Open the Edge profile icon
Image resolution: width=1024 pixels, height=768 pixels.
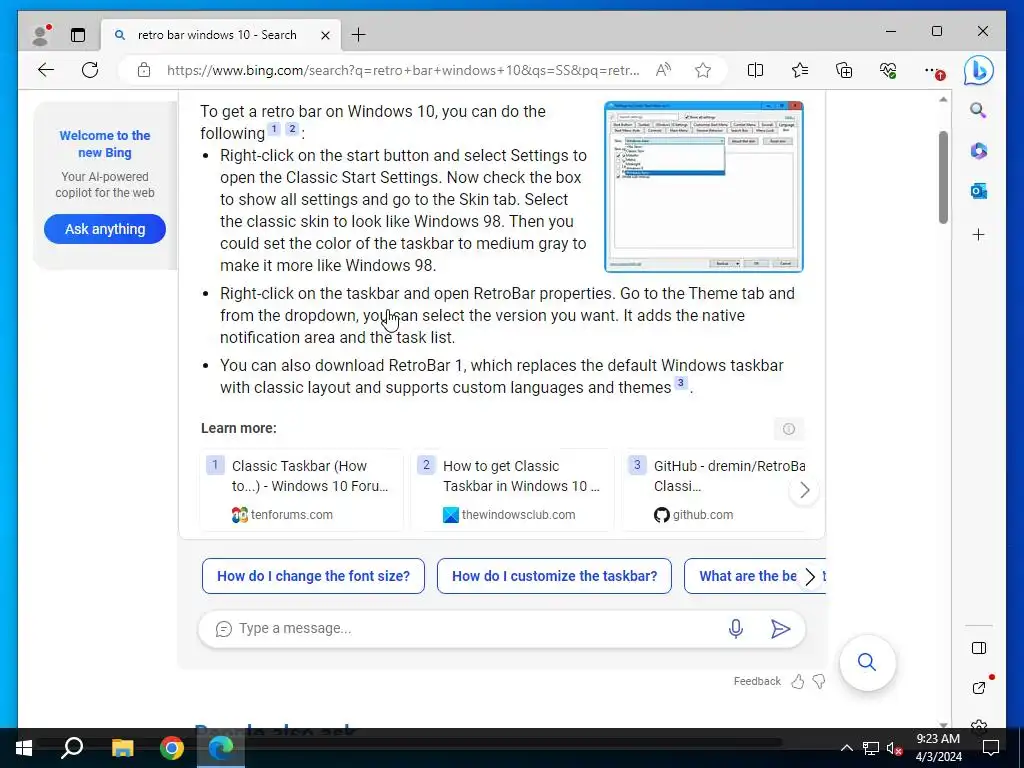pos(41,35)
